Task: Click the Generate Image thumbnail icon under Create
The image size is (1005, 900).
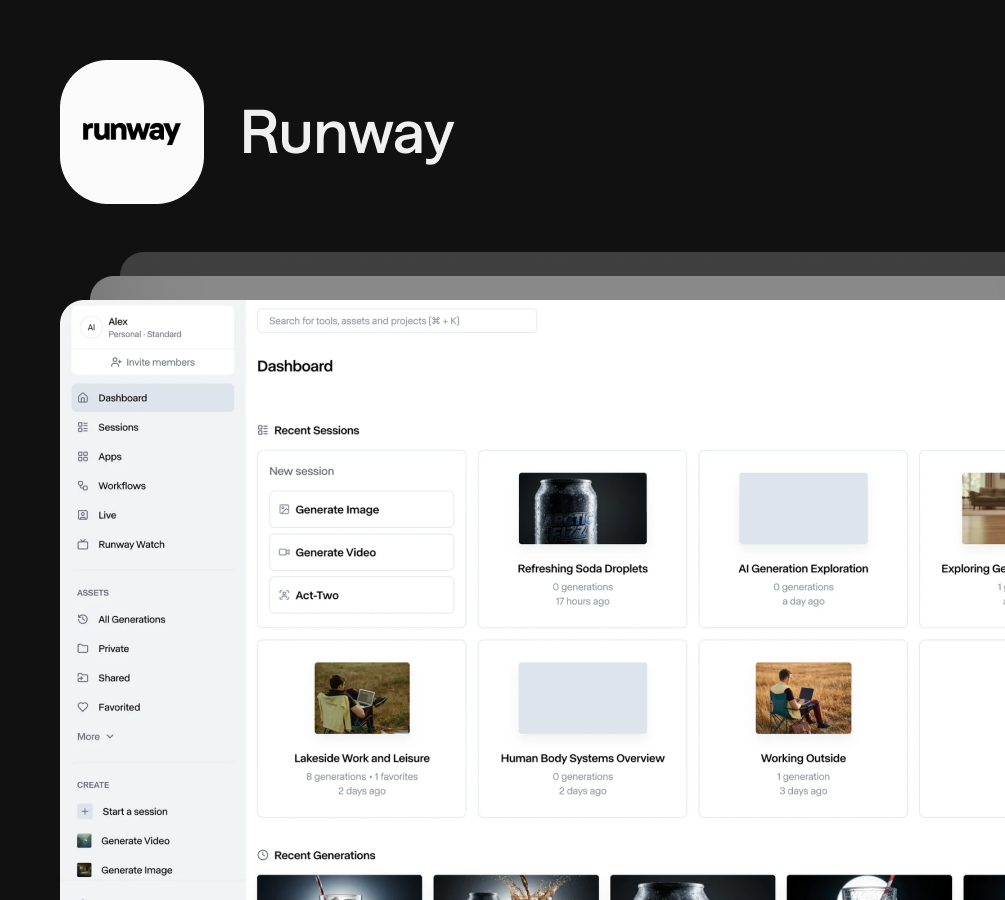Action: [x=84, y=870]
